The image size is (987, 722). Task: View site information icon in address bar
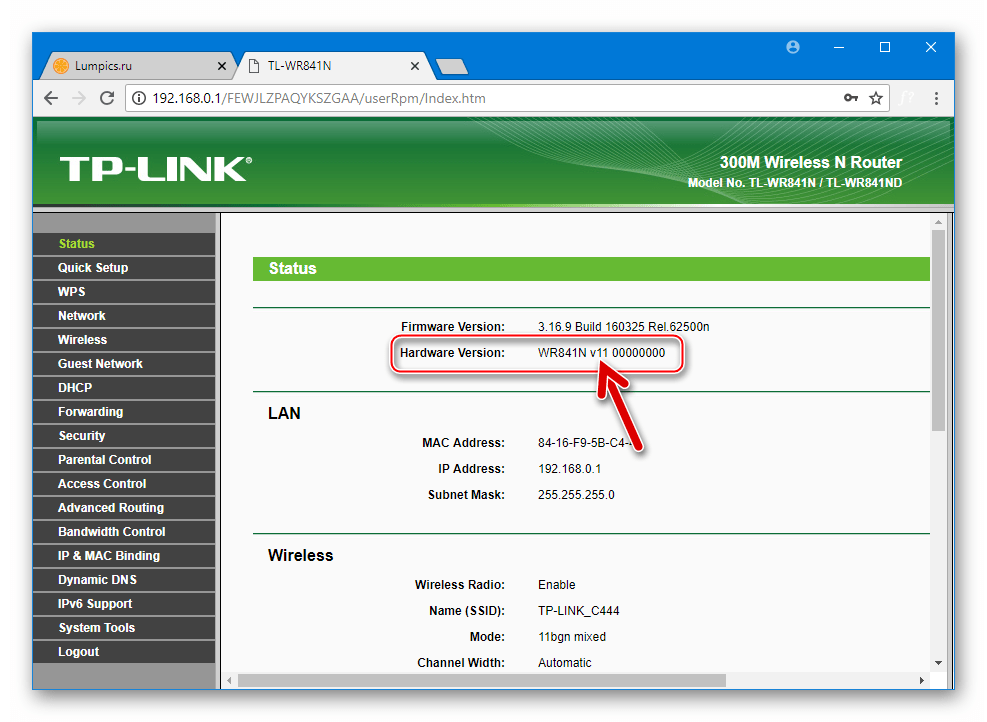click(x=139, y=98)
